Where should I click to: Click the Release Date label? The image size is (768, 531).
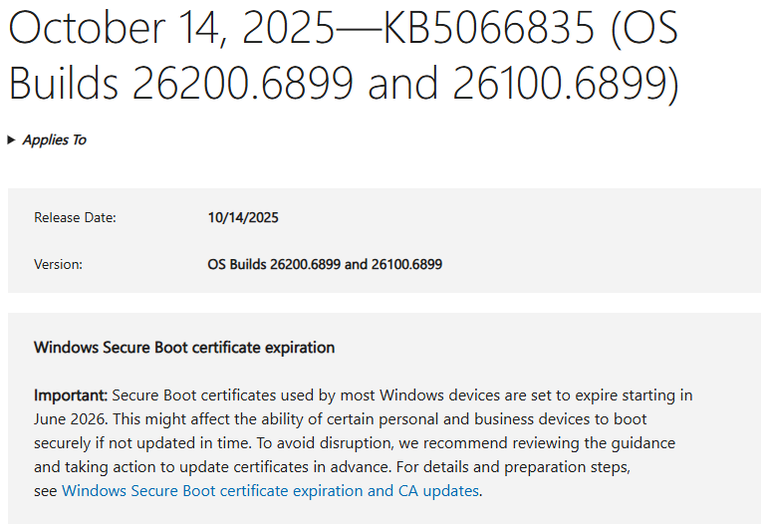tap(75, 218)
